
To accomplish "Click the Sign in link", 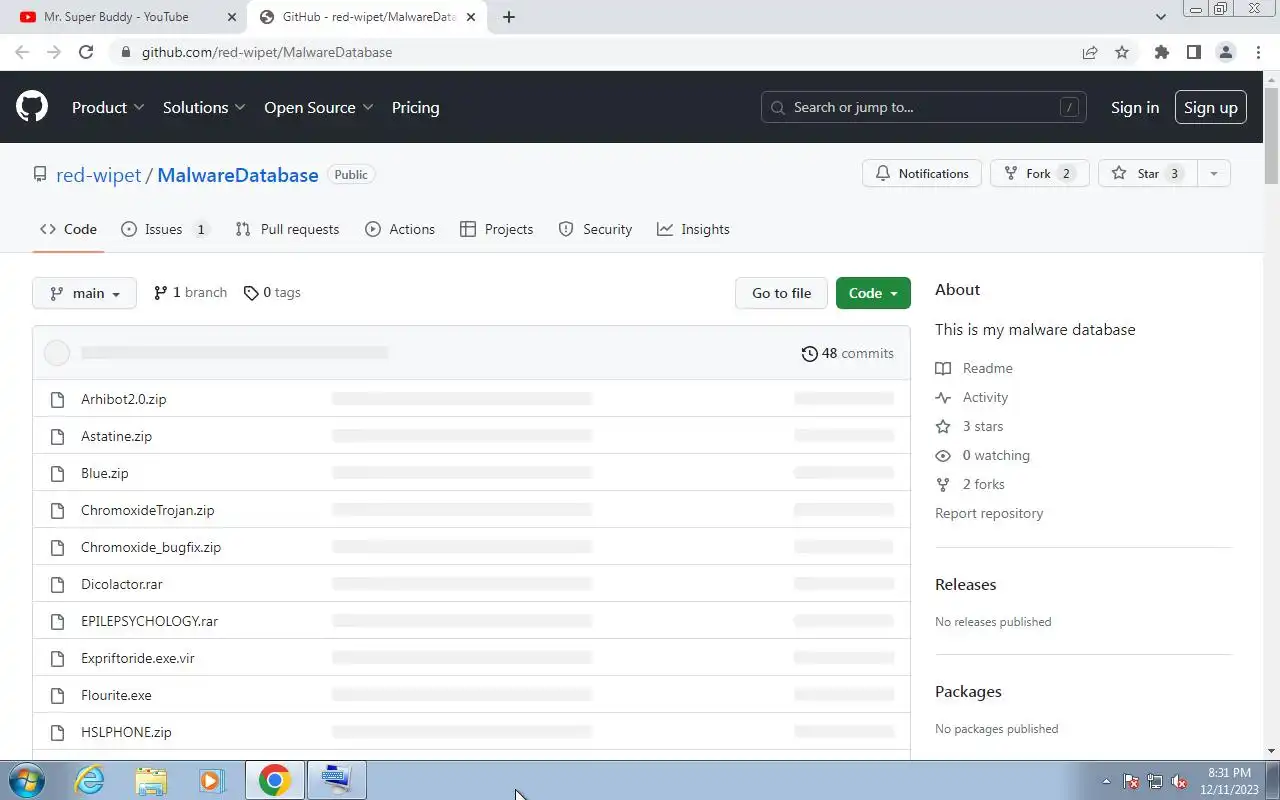I will [1135, 107].
